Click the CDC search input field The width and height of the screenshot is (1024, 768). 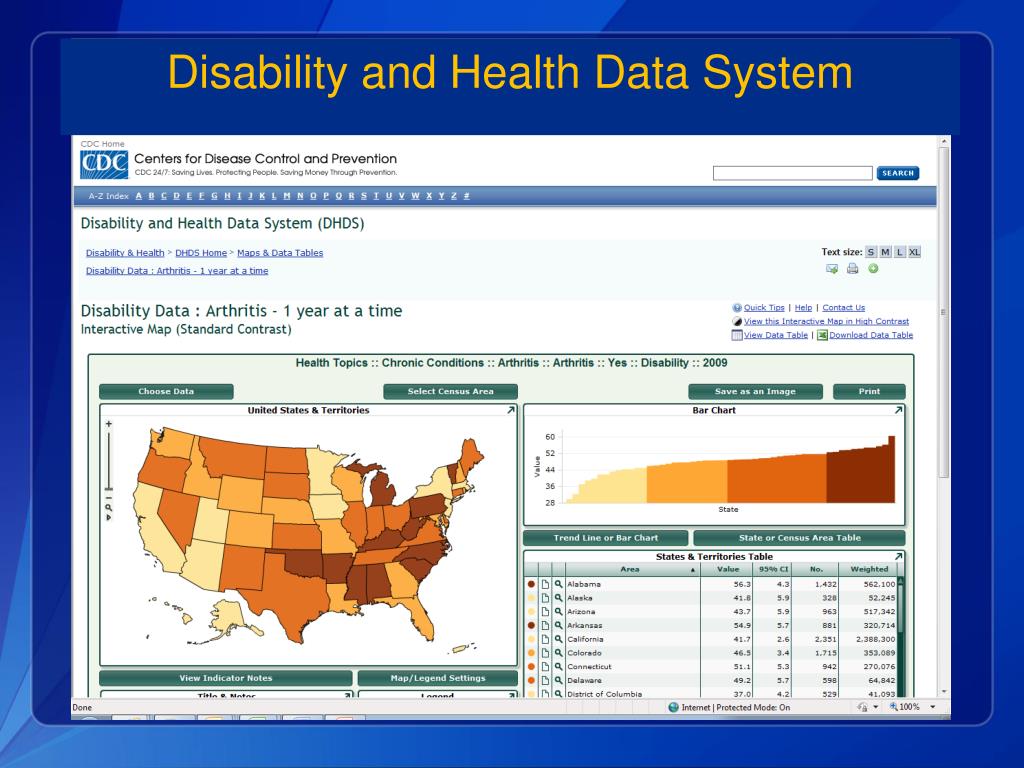[792, 173]
